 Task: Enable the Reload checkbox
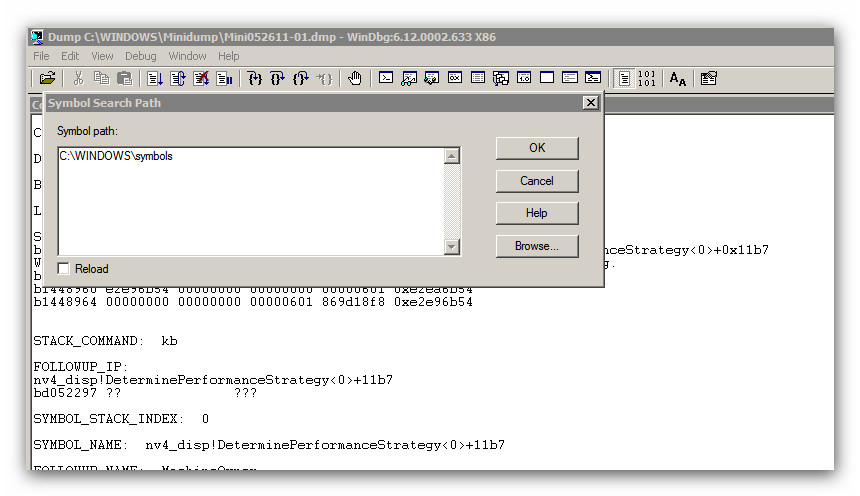pyautogui.click(x=64, y=268)
